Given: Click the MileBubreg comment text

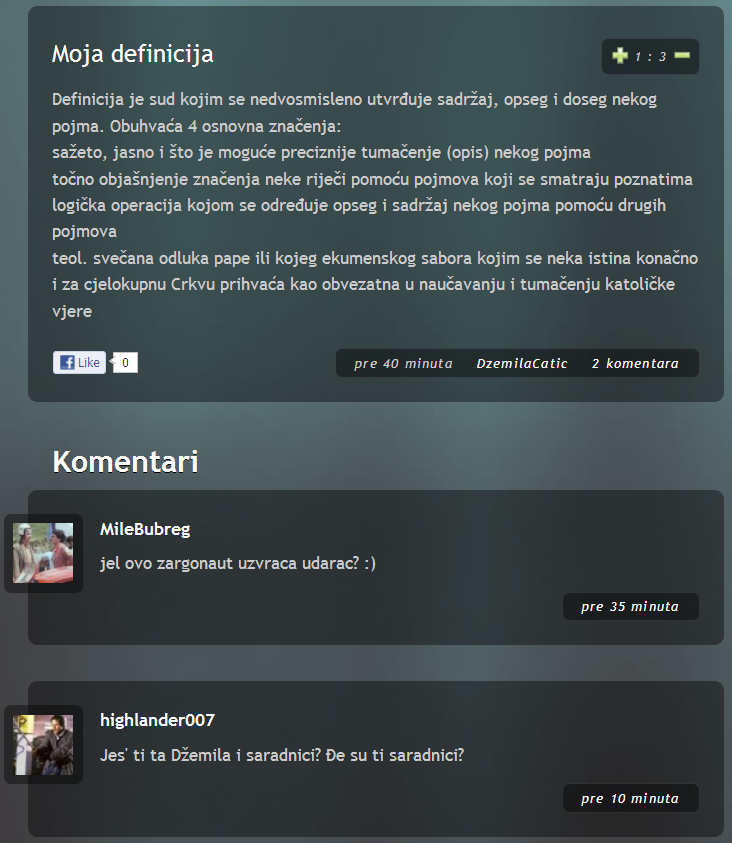Looking at the screenshot, I should 238,563.
